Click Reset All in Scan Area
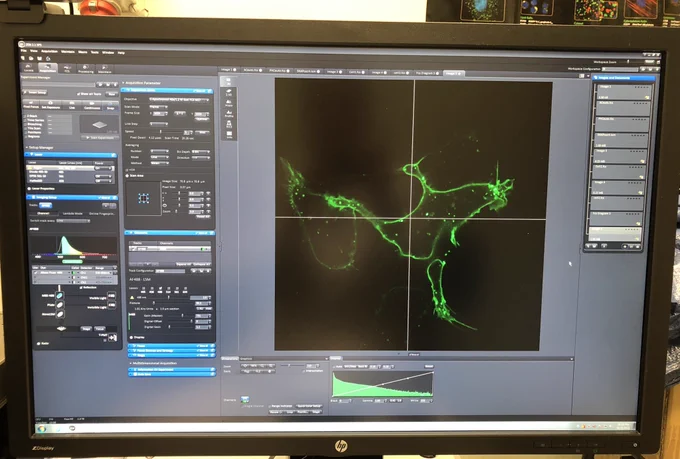 pyautogui.click(x=203, y=216)
